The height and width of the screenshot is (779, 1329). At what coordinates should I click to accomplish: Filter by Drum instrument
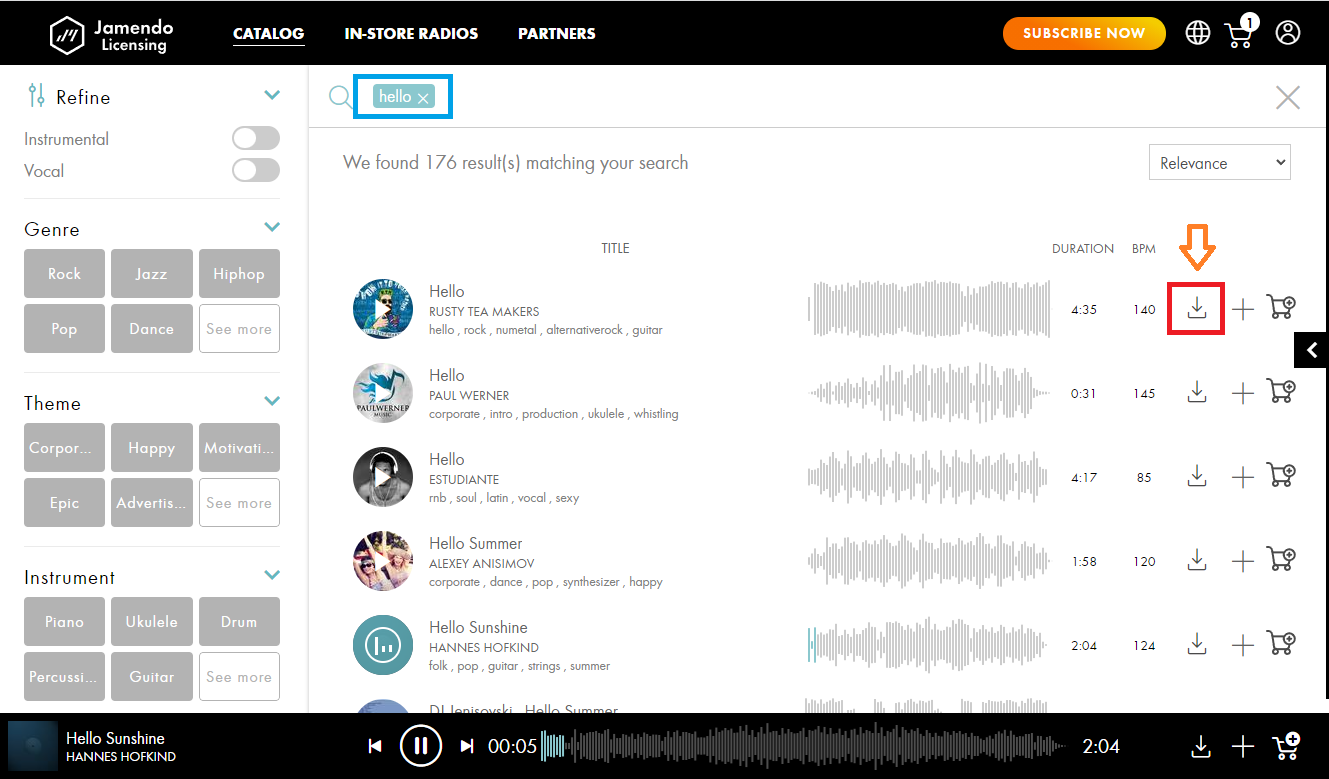(239, 622)
